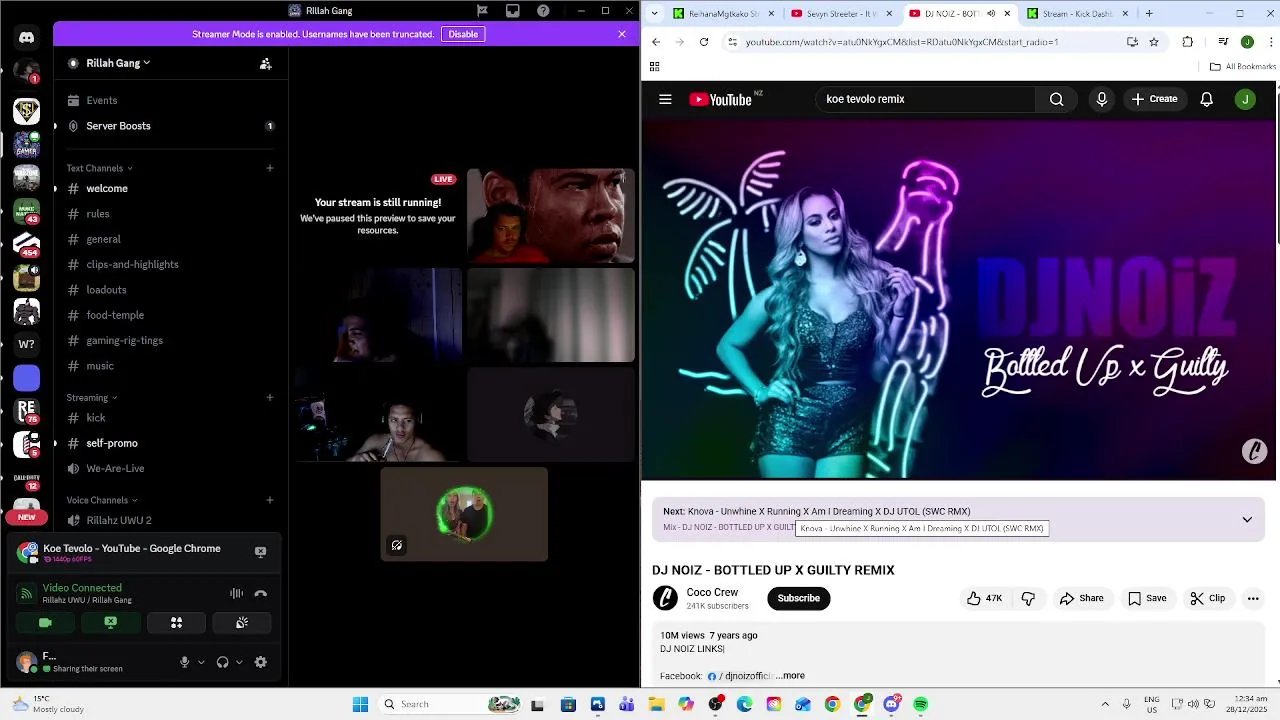The width and height of the screenshot is (1280, 720).
Task: Open All Bookmarks folder
Action: (1242, 67)
